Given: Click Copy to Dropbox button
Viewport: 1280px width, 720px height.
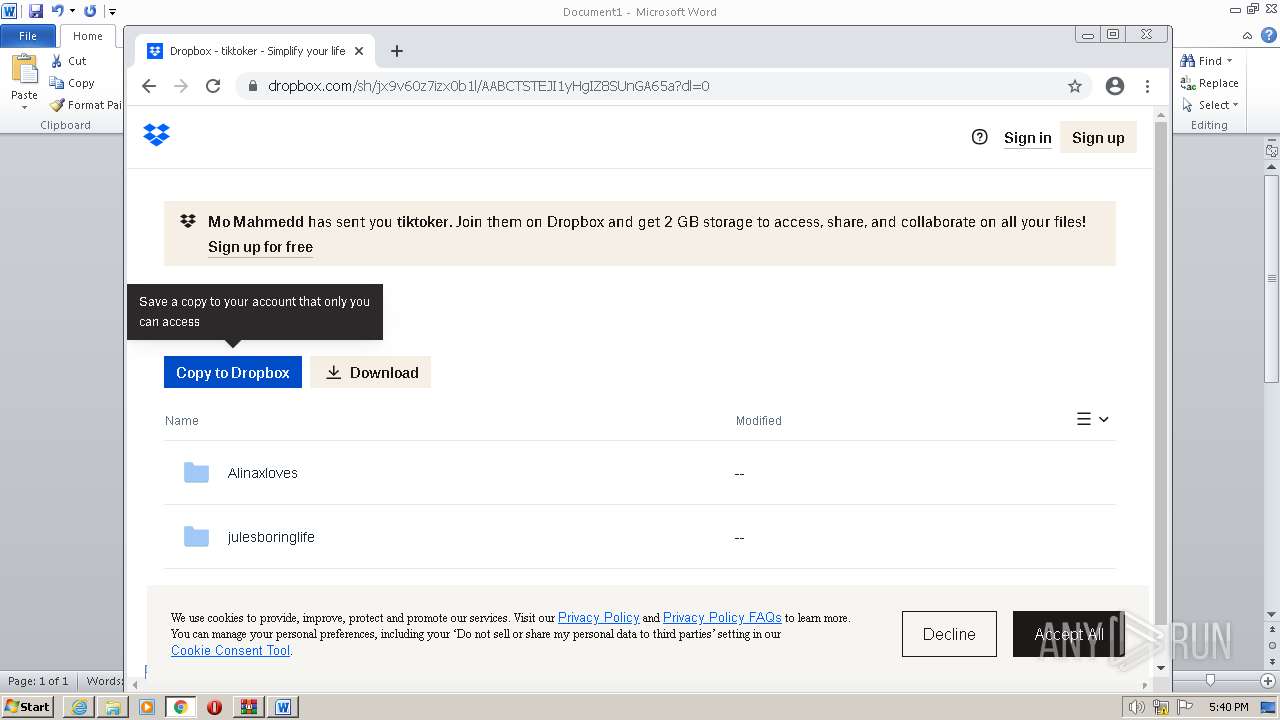Looking at the screenshot, I should tap(233, 372).
